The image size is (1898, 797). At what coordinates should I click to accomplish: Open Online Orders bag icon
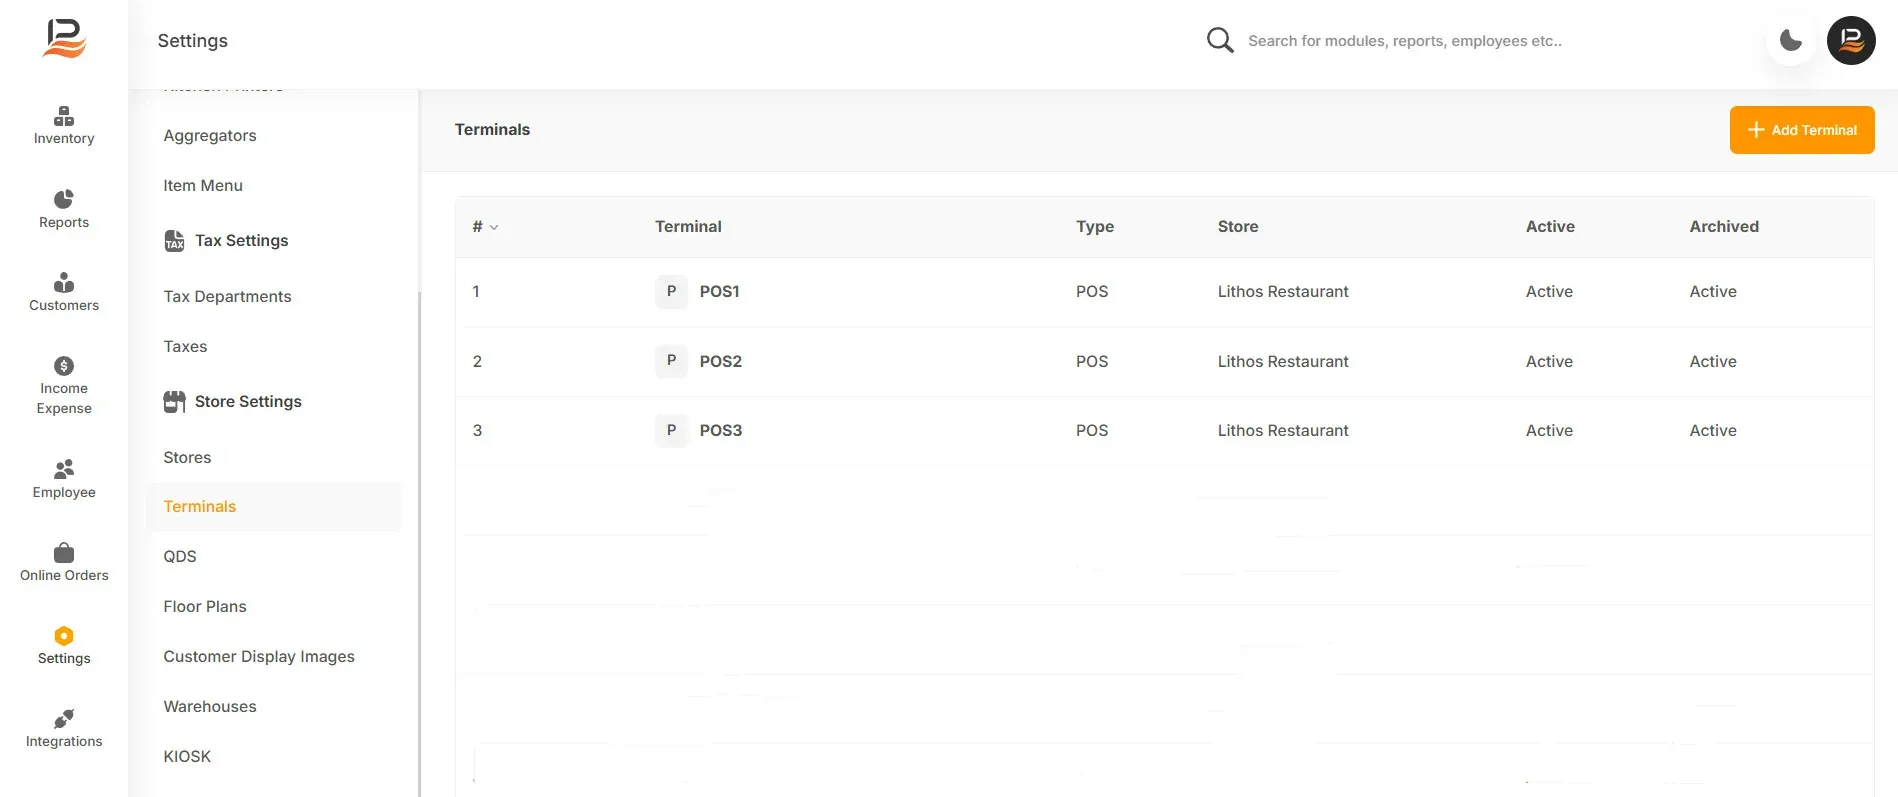(x=64, y=552)
